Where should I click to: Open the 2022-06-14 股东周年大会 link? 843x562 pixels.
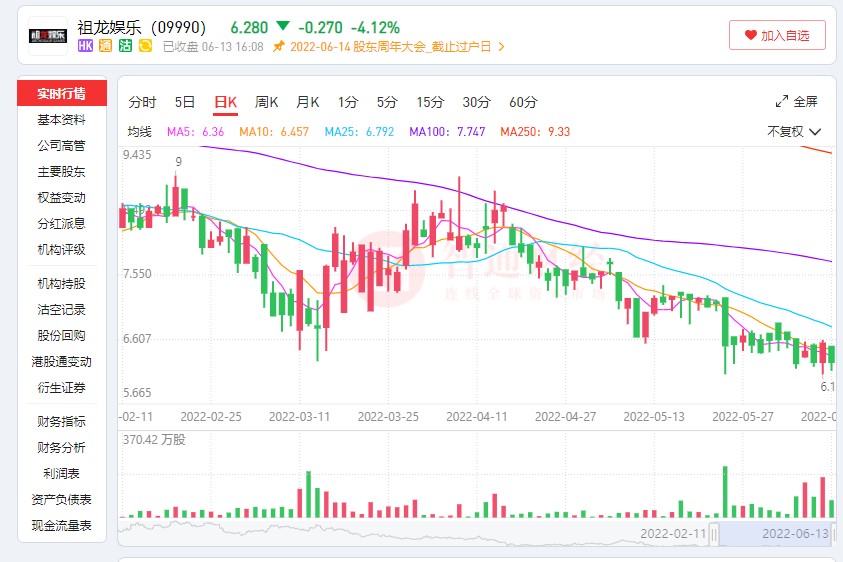click(390, 47)
